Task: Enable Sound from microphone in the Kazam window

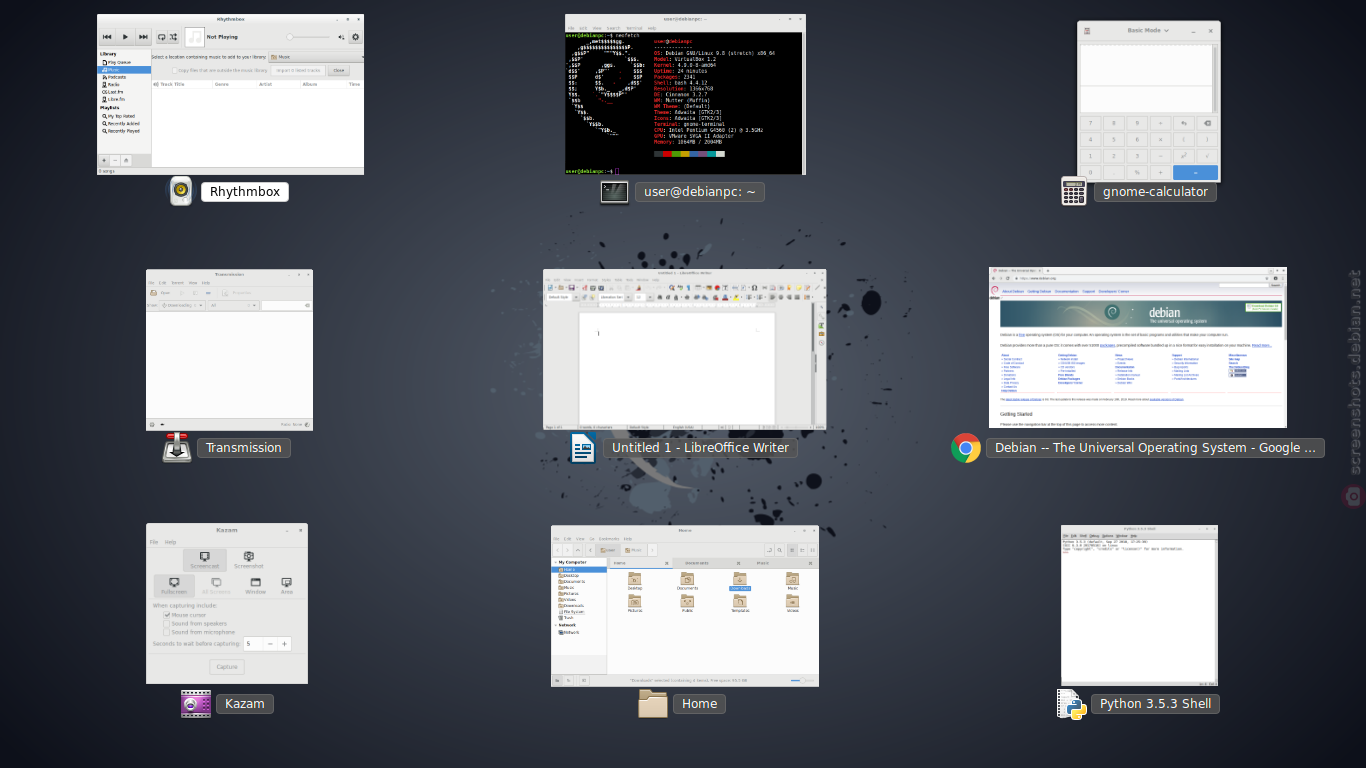Action: [167, 633]
